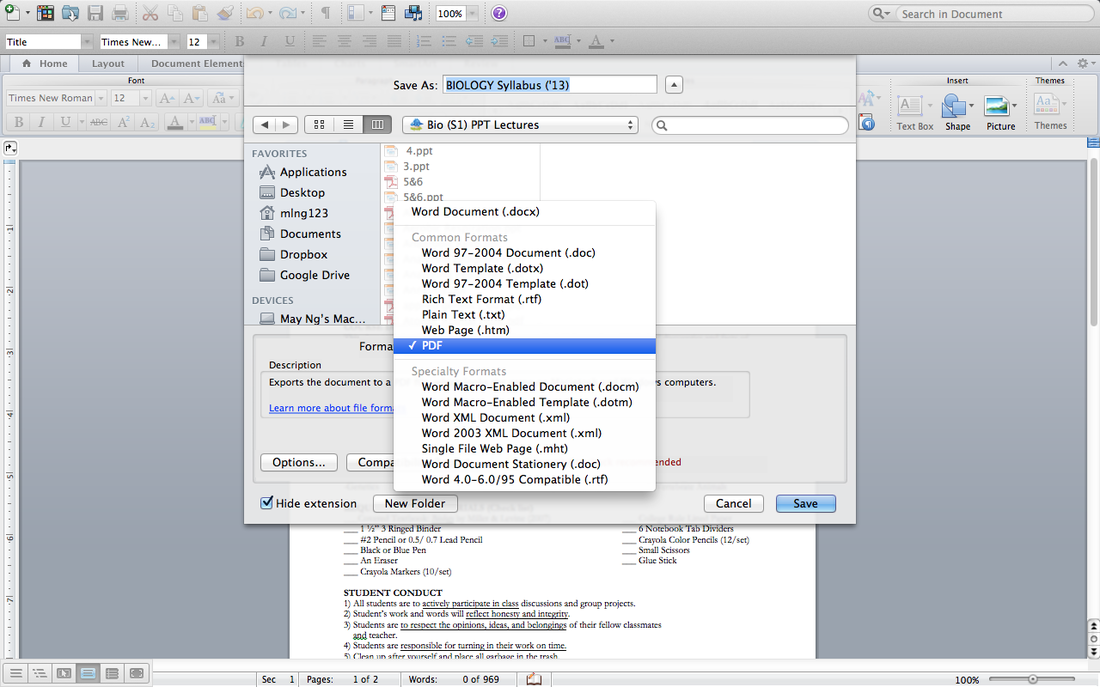The image size is (1100, 687).
Task: Click the Save As filename field
Action: point(550,85)
